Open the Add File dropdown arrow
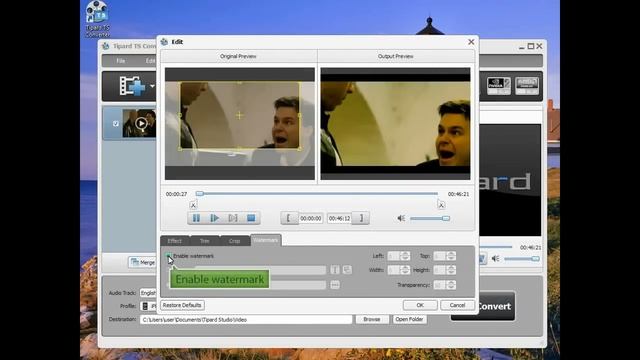This screenshot has width=640, height=360. coord(152,86)
